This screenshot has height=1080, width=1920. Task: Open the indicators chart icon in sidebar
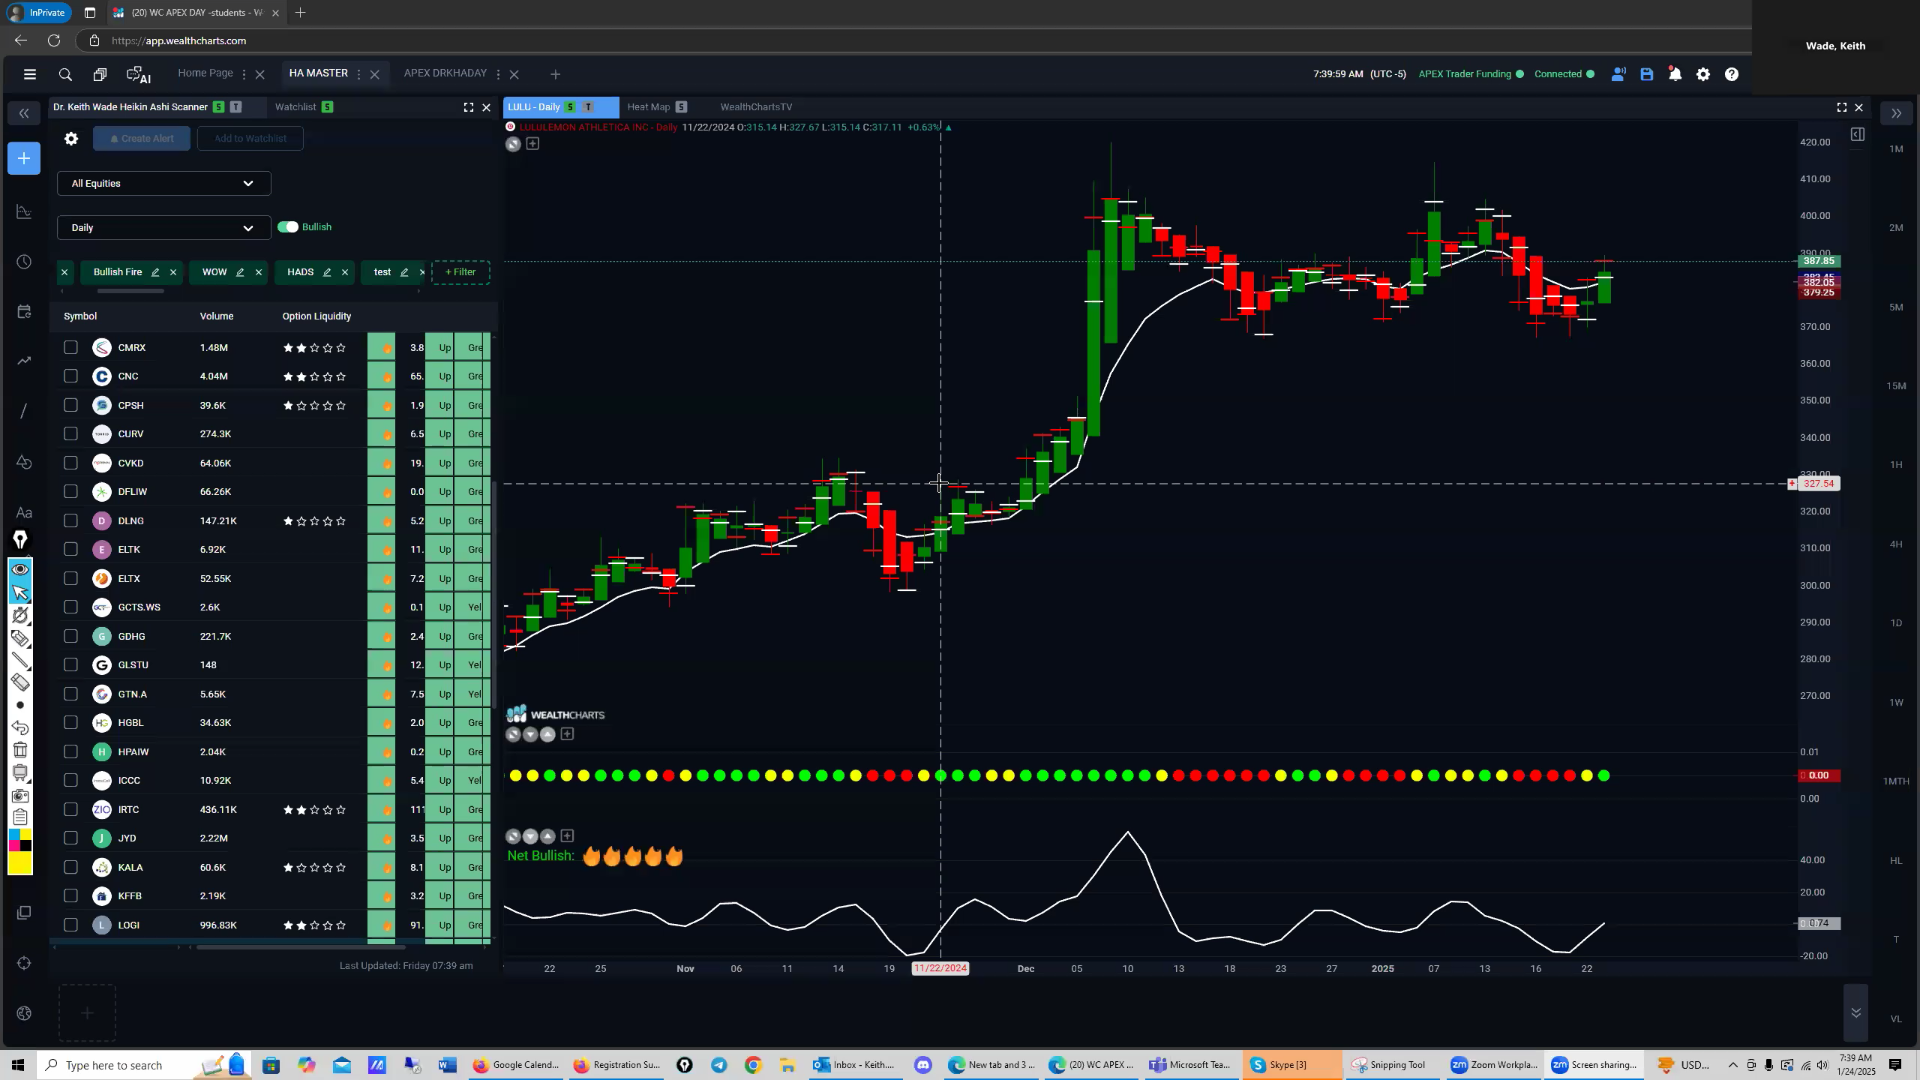[x=24, y=212]
